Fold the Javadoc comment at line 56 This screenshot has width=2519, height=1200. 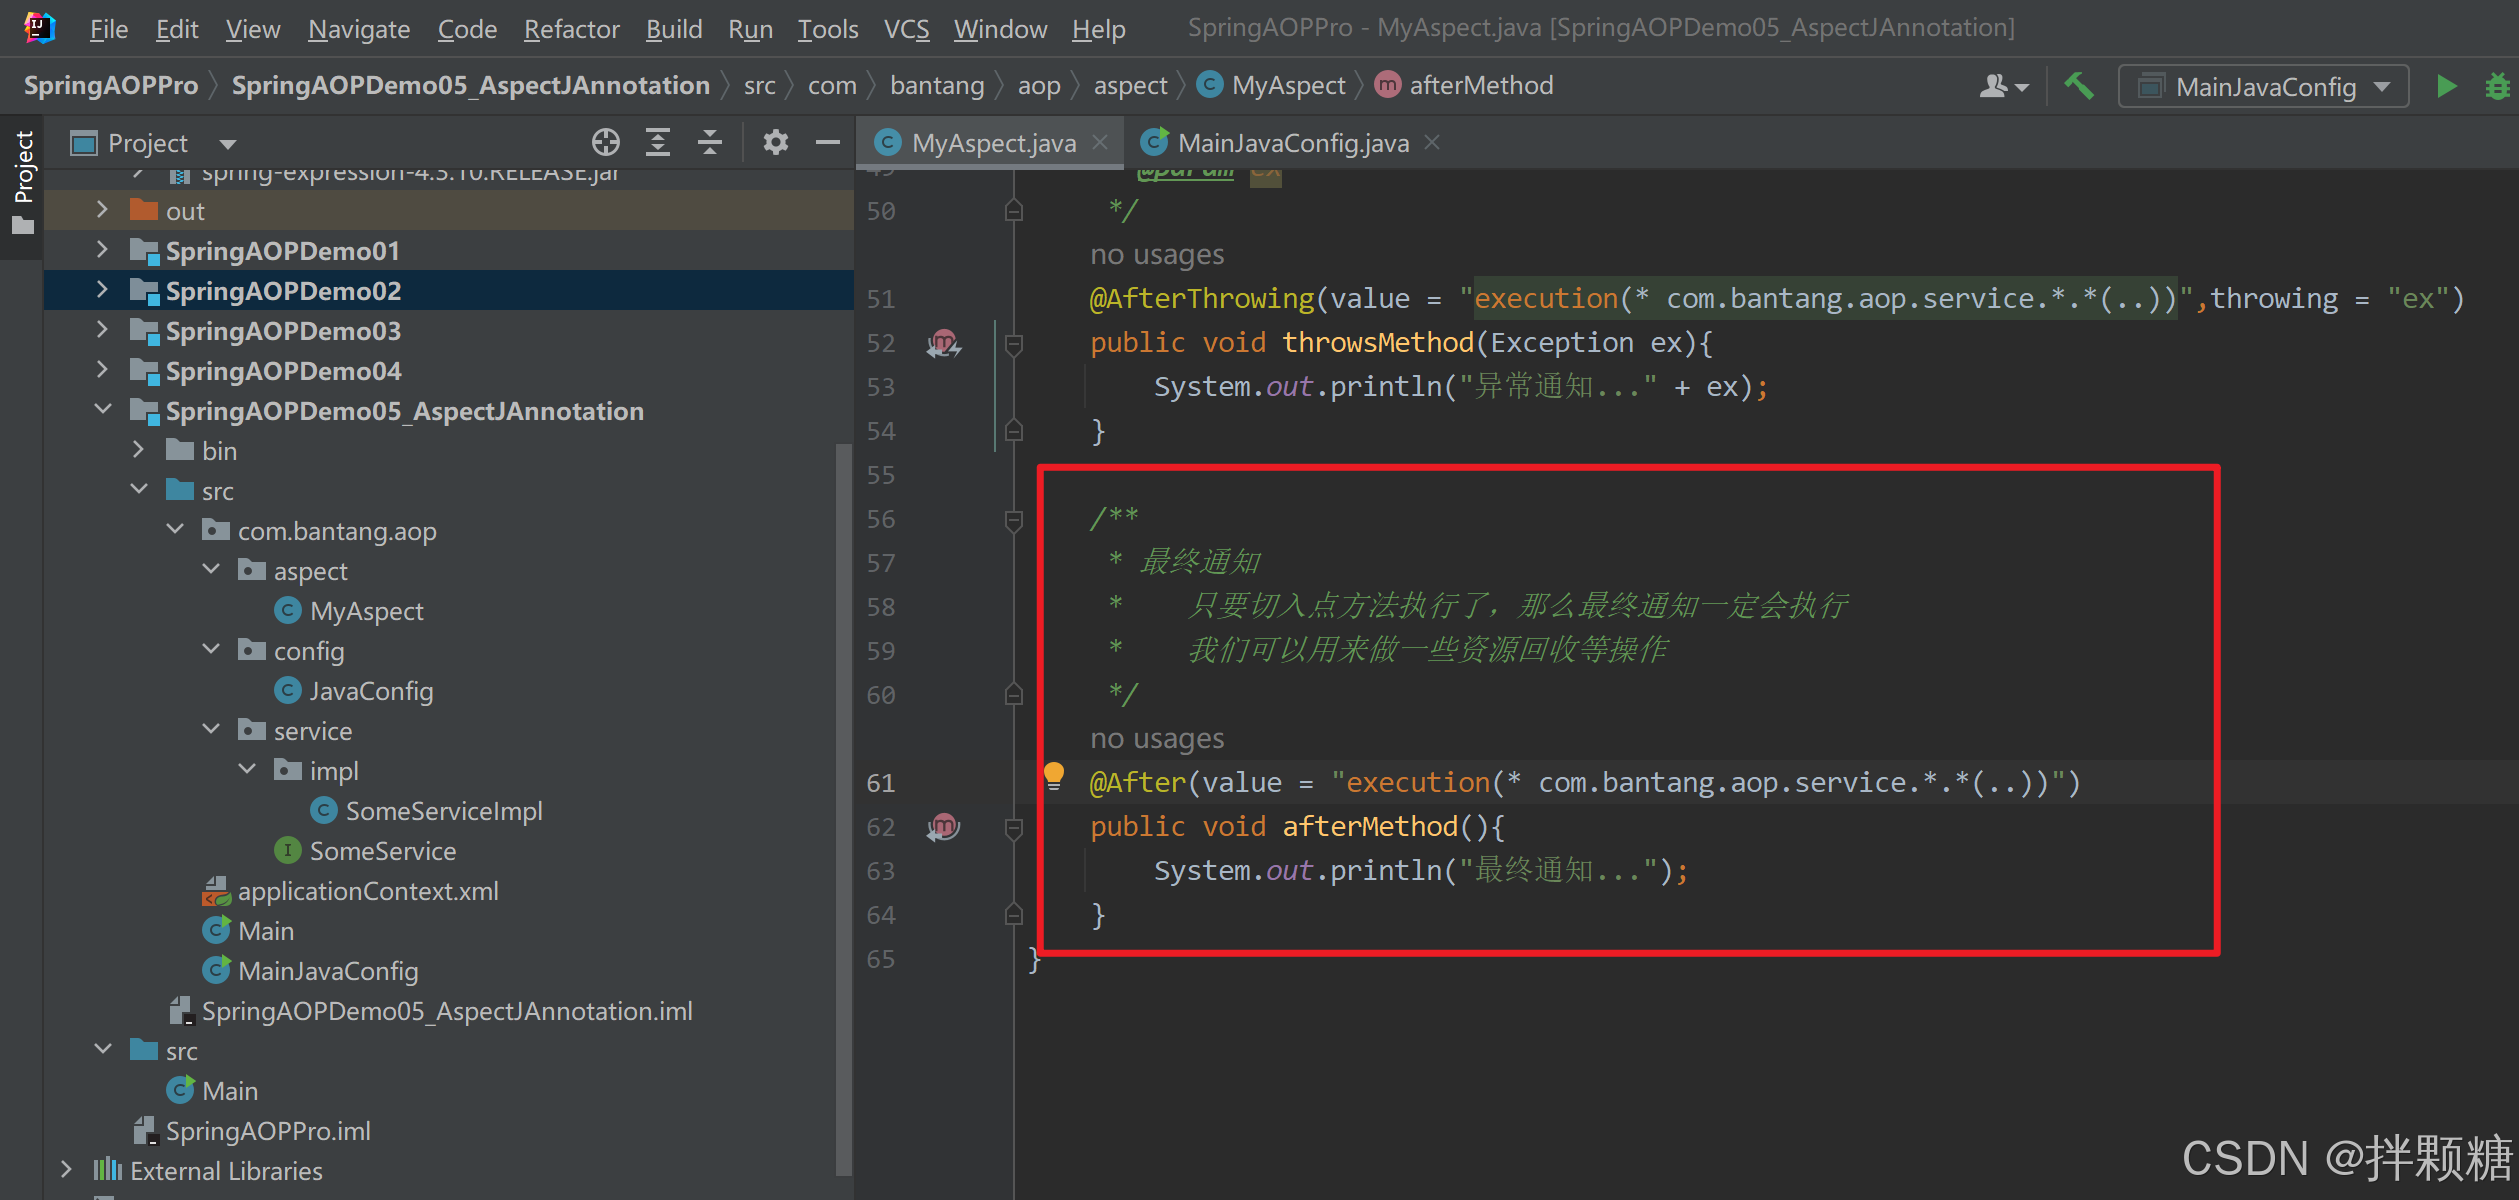1013,519
